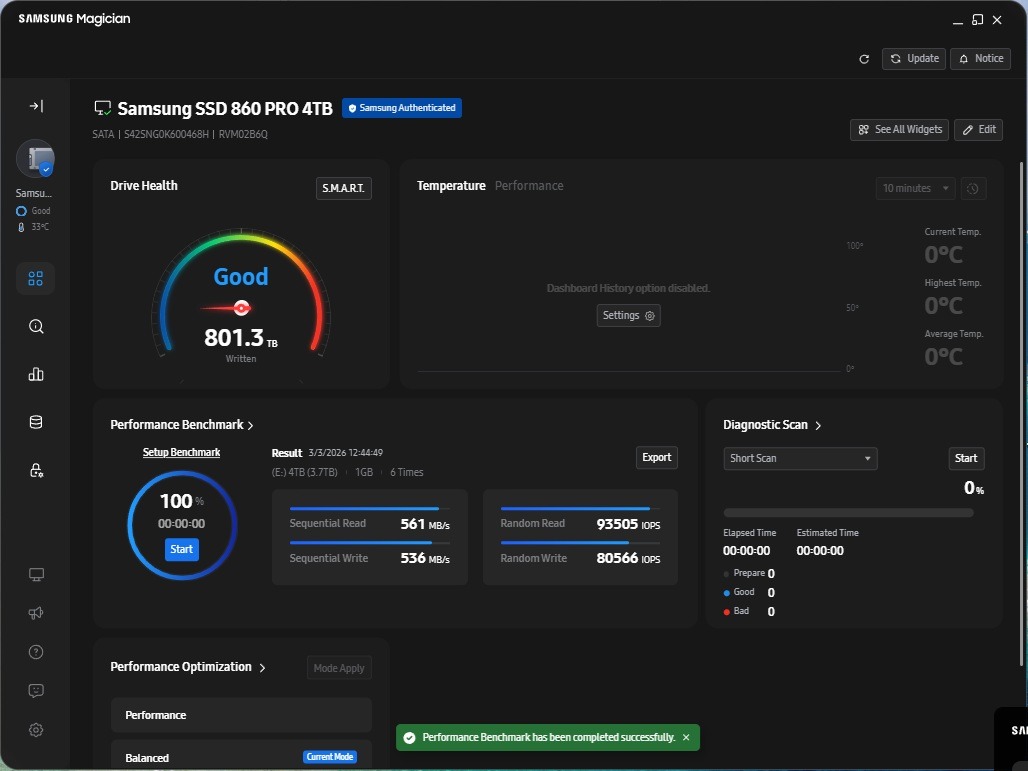Start the performance benchmark
The width and height of the screenshot is (1028, 771).
[x=182, y=549]
